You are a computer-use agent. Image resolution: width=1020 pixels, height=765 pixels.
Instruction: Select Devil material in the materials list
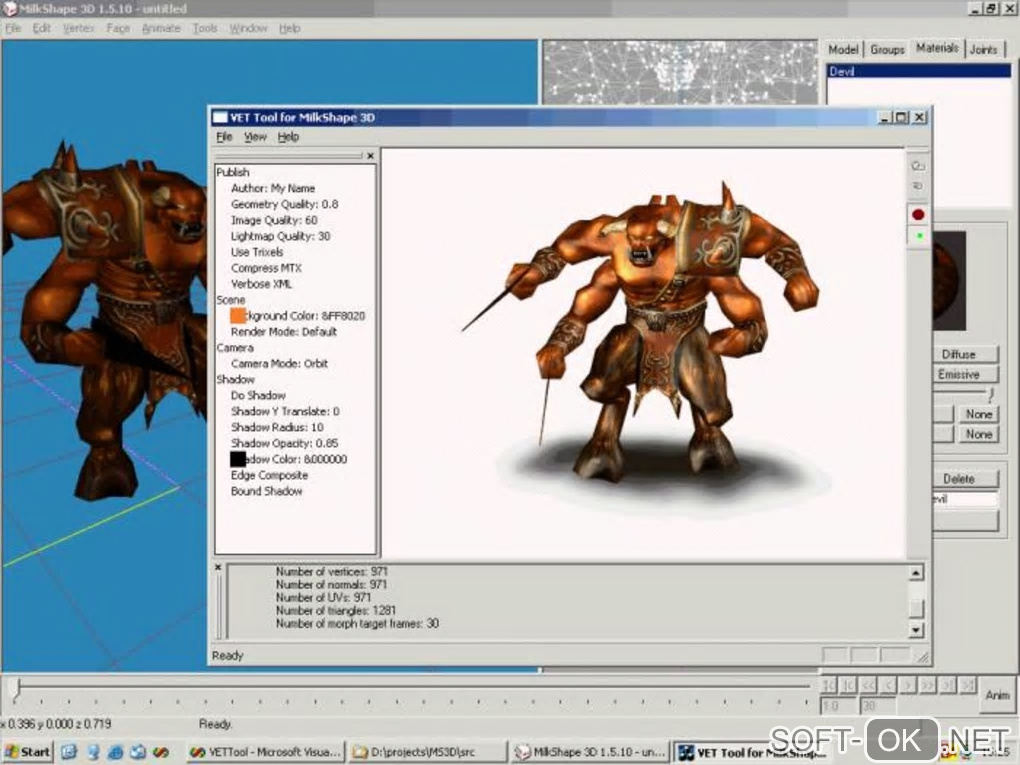point(919,72)
